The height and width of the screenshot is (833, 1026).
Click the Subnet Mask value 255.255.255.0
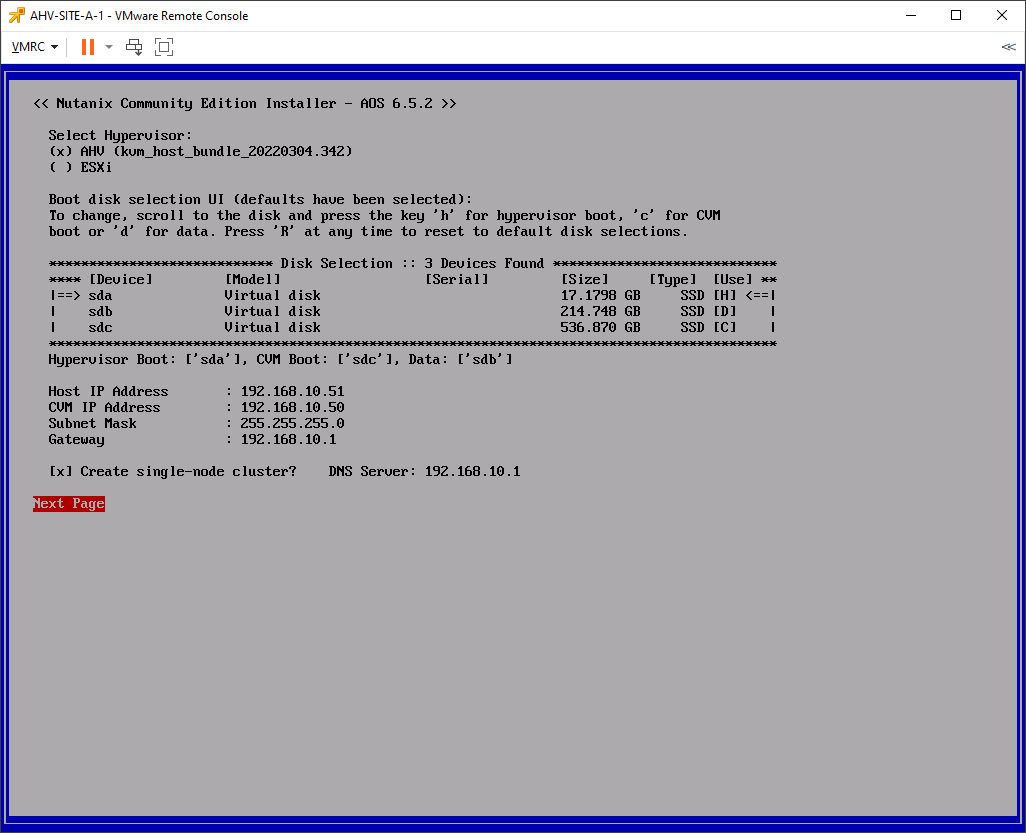(292, 423)
